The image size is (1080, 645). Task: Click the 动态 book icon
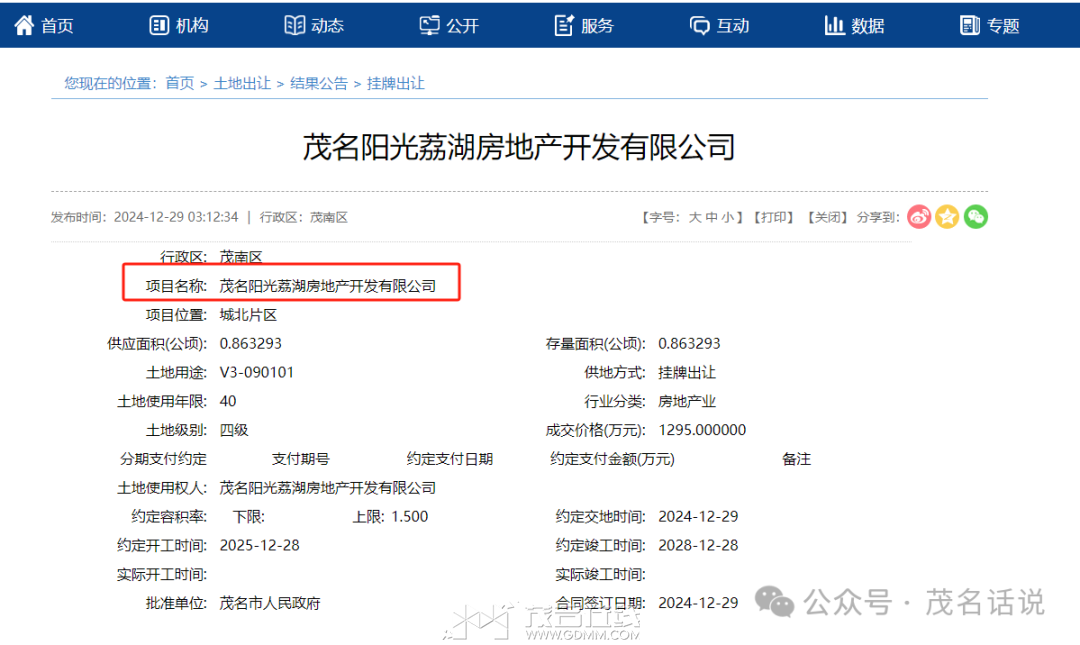pyautogui.click(x=294, y=25)
